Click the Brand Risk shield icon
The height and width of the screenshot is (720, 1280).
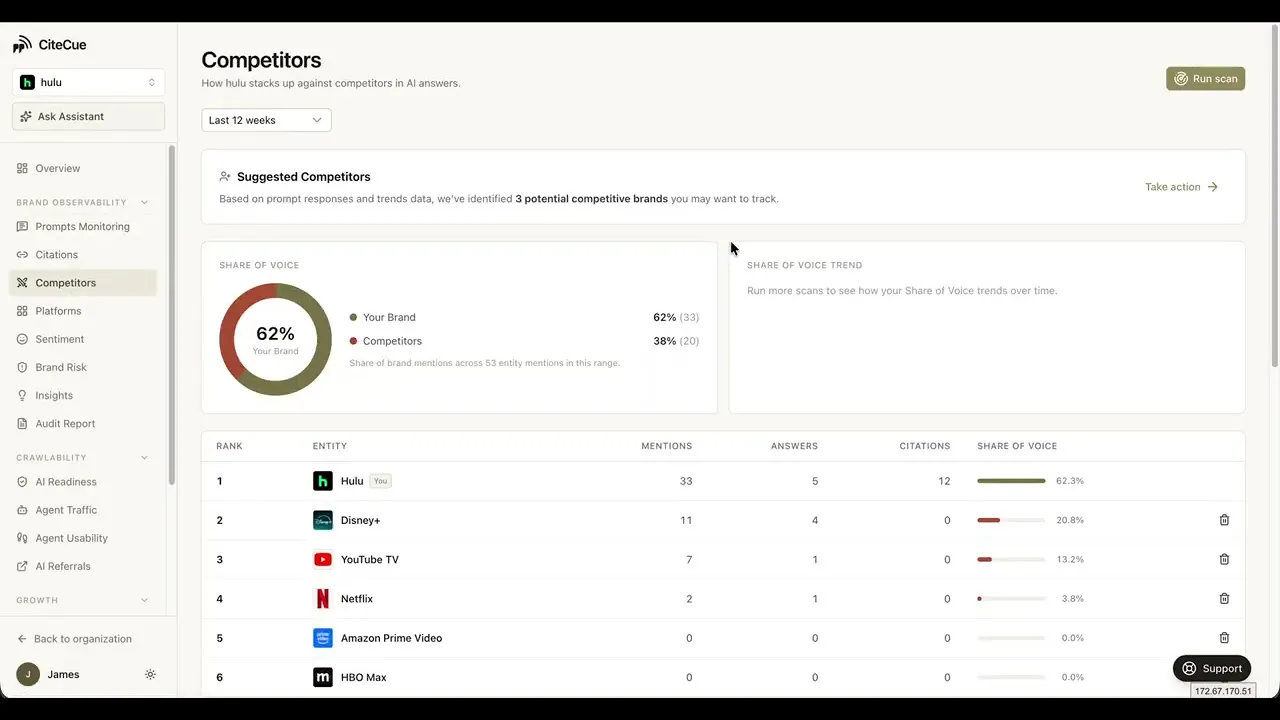coord(23,367)
